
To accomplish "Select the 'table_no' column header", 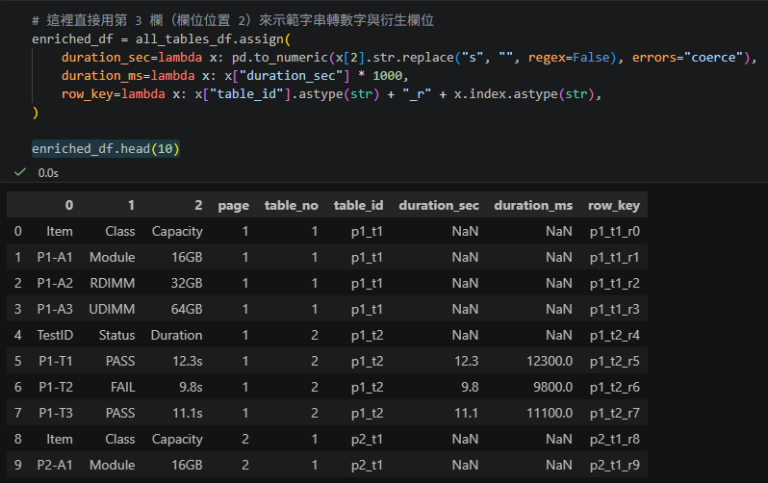I will pyautogui.click(x=291, y=205).
